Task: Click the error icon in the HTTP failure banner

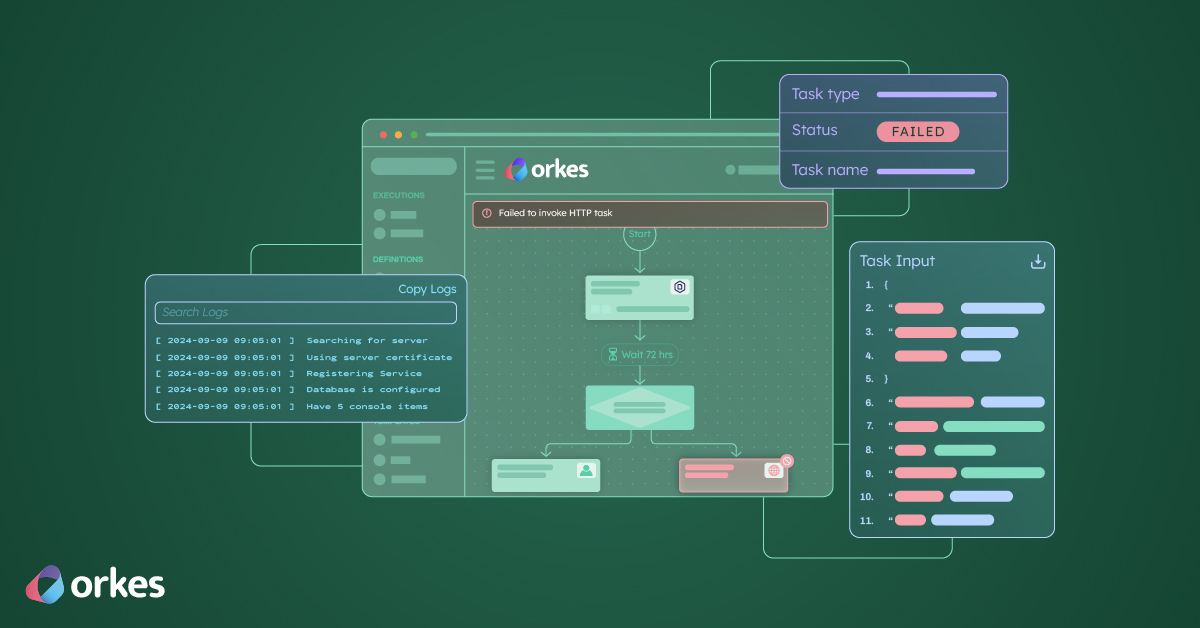Action: click(486, 213)
